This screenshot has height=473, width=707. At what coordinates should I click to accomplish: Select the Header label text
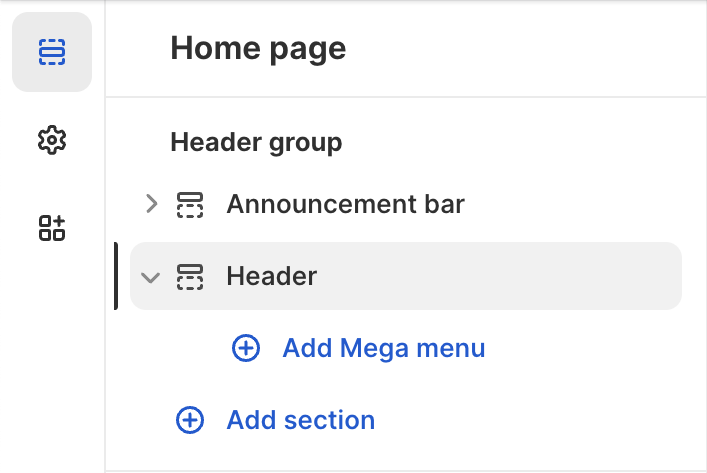click(271, 276)
